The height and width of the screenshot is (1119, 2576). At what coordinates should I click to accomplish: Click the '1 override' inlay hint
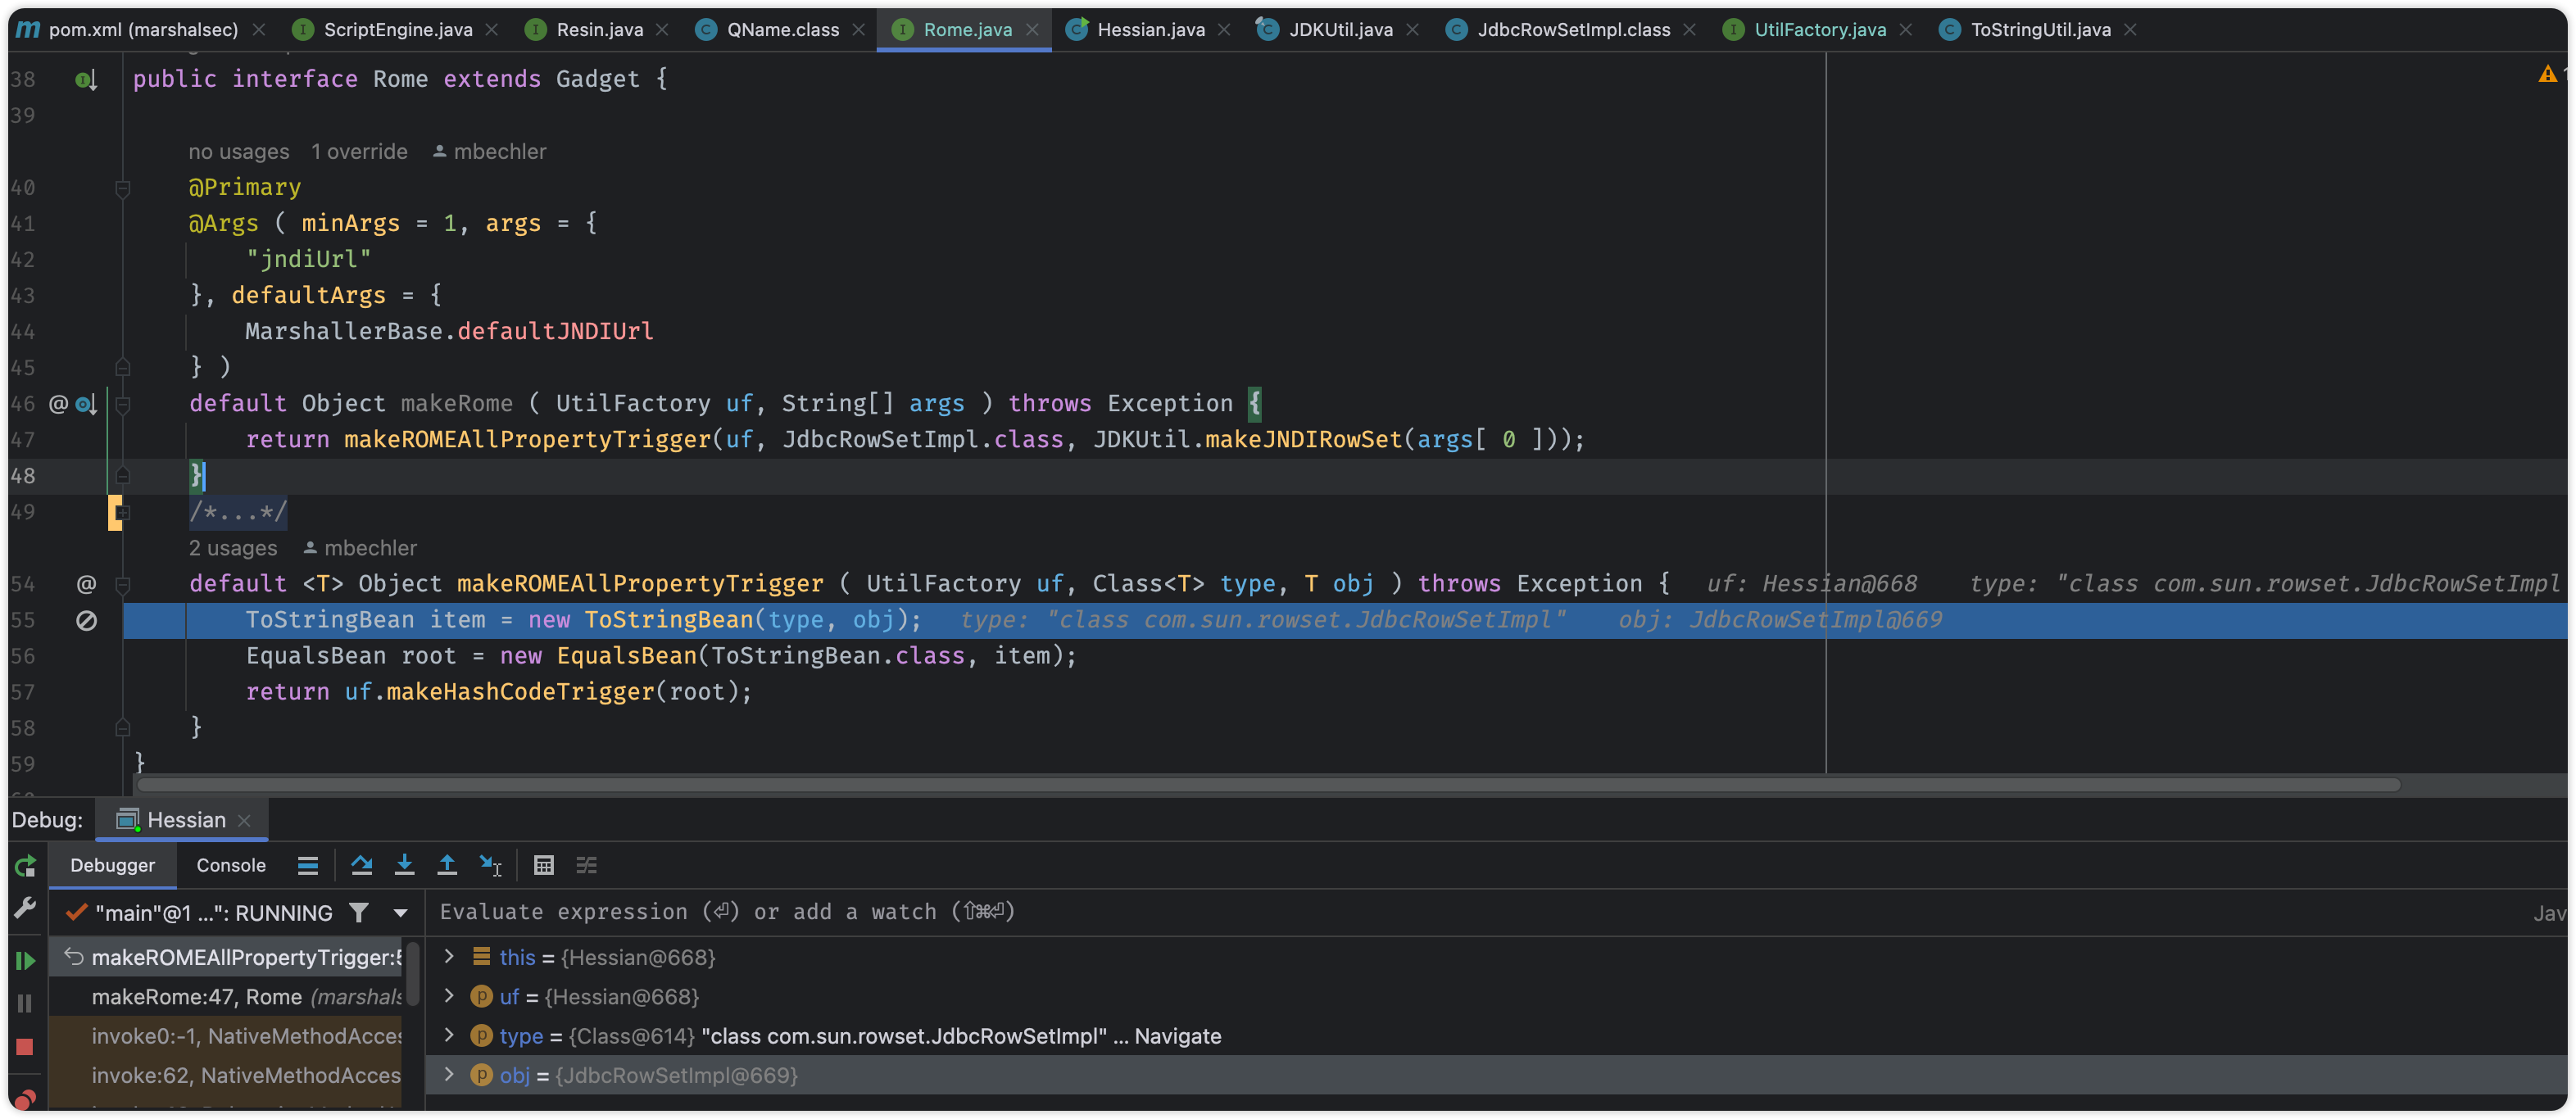(x=359, y=151)
